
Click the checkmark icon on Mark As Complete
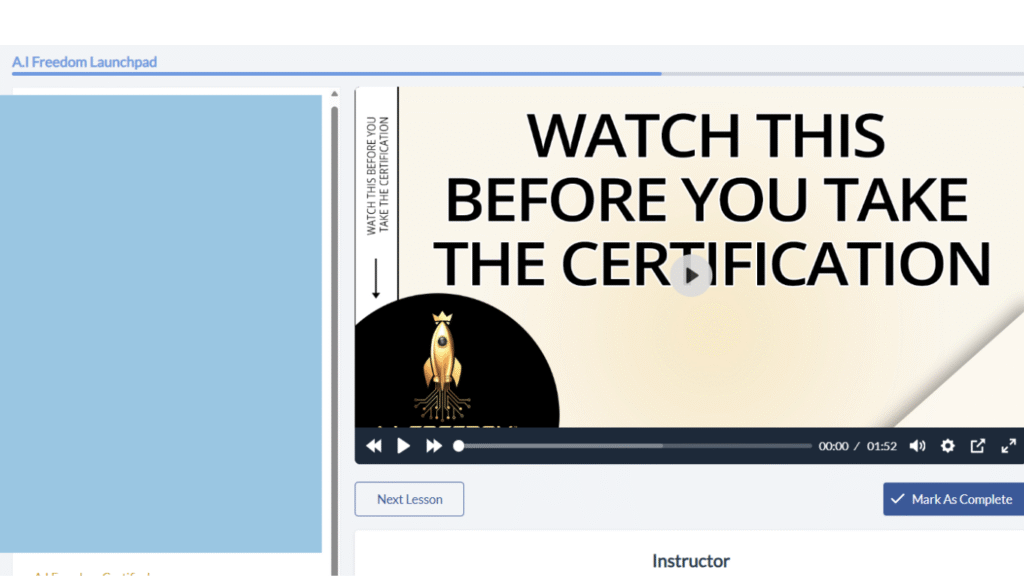point(898,499)
